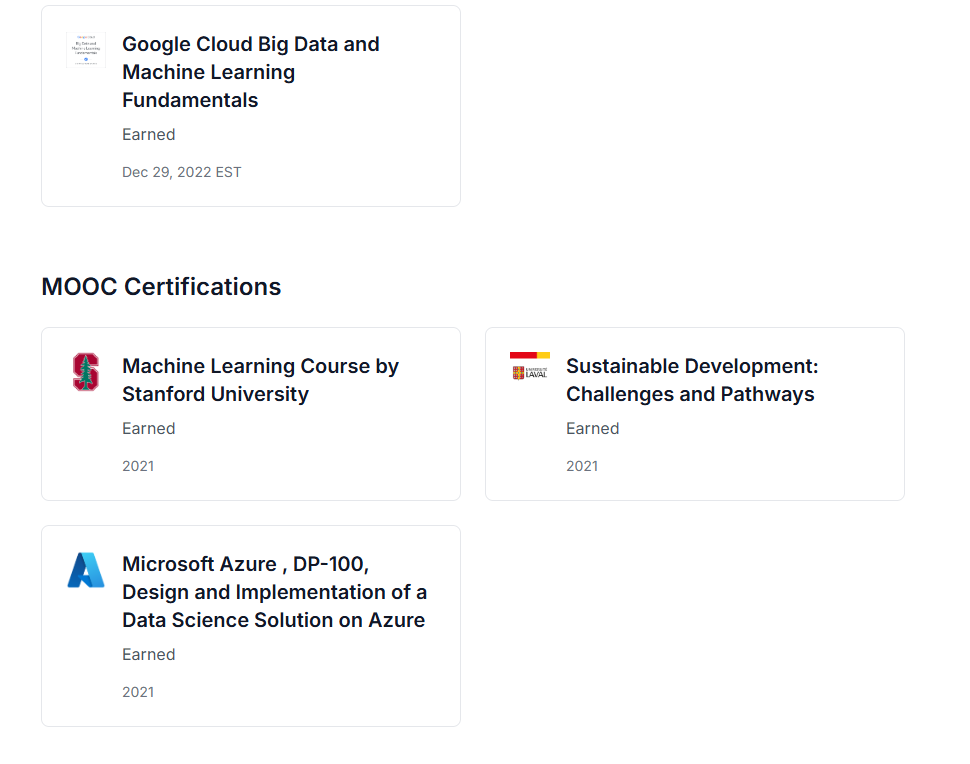970x764 pixels.
Task: Click the Dec 29, 2022 EST date
Action: point(182,172)
